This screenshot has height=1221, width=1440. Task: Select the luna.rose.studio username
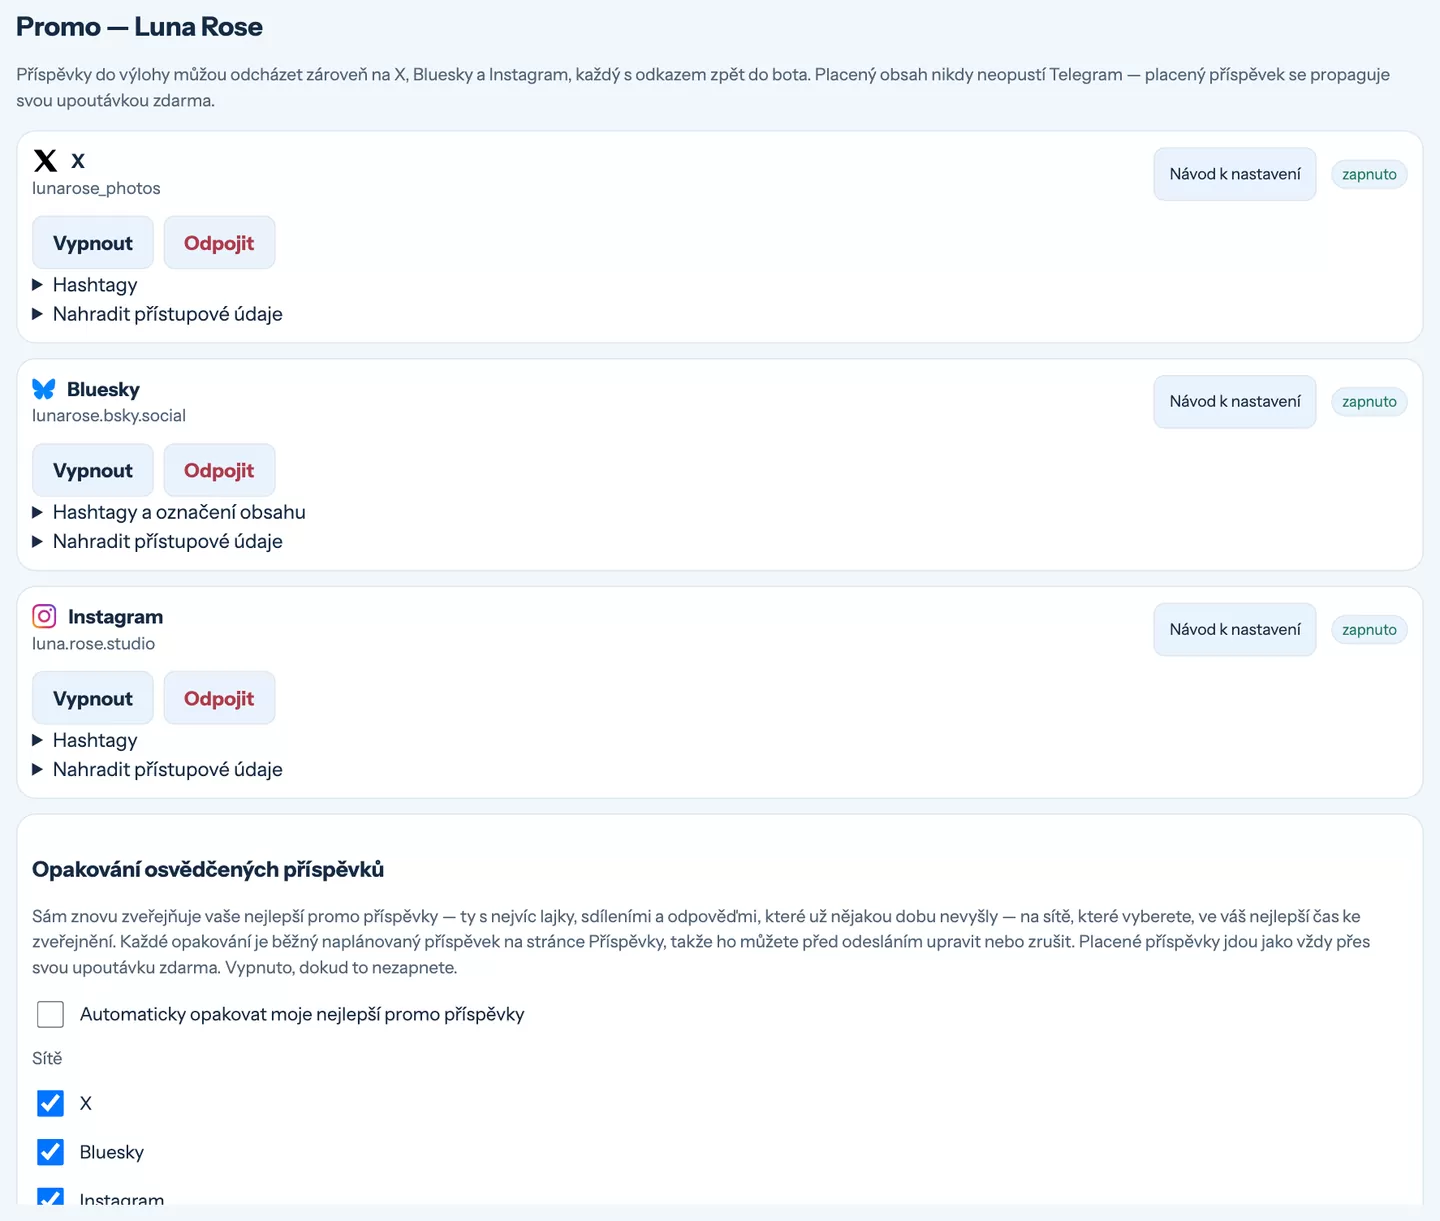point(93,644)
